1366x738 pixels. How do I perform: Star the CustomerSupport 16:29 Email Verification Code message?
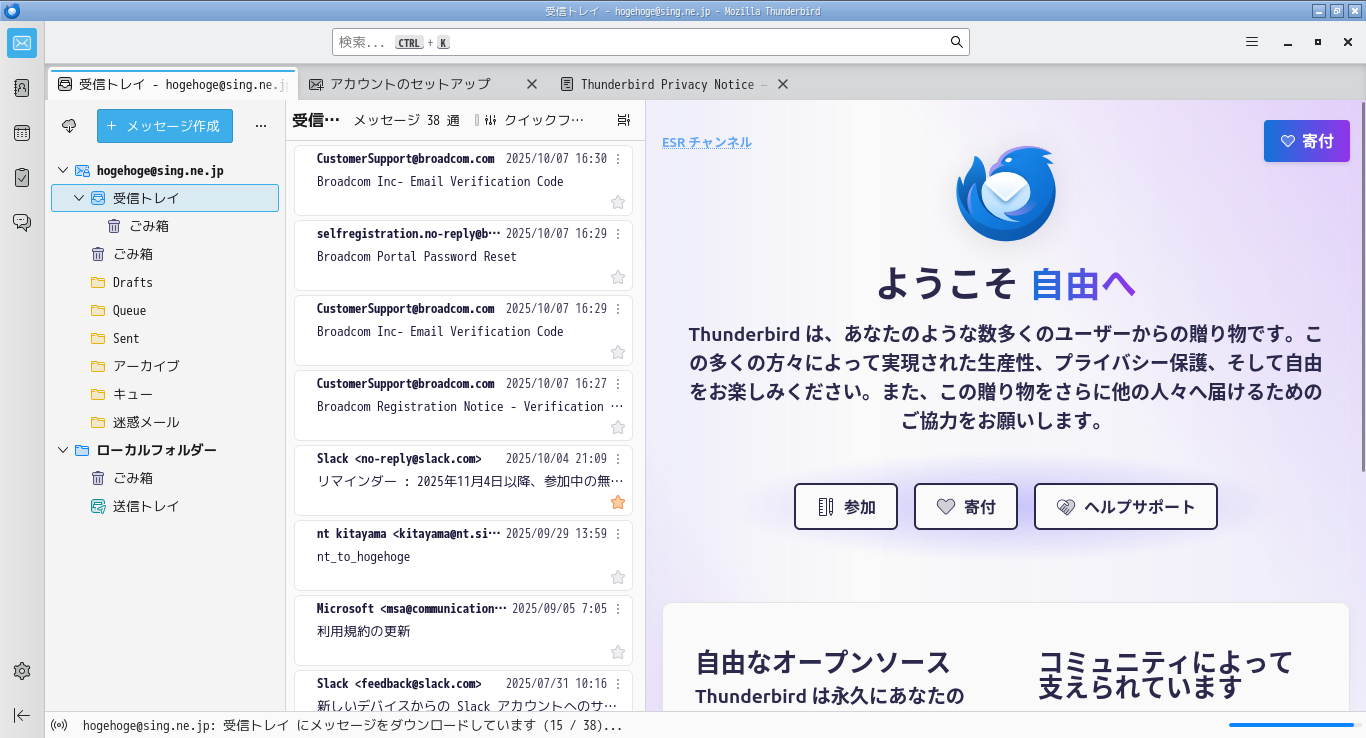[618, 352]
